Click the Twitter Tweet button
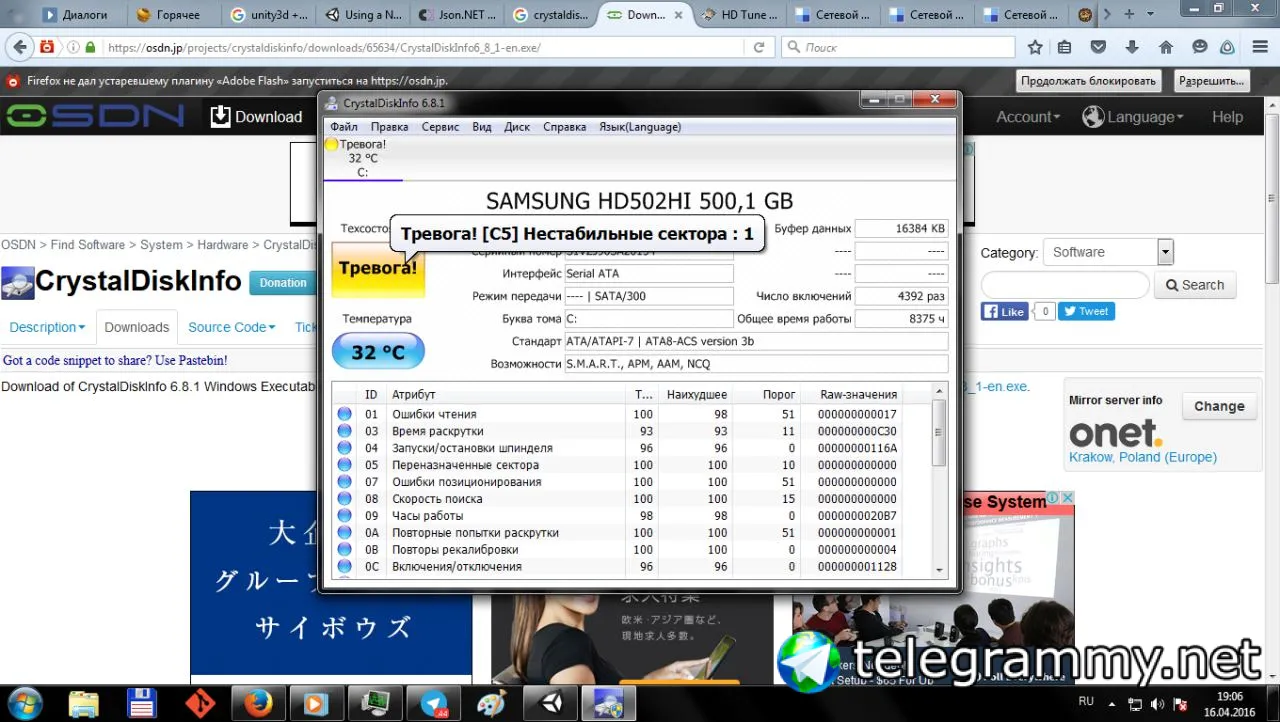The width and height of the screenshot is (1280, 722). click(x=1087, y=311)
